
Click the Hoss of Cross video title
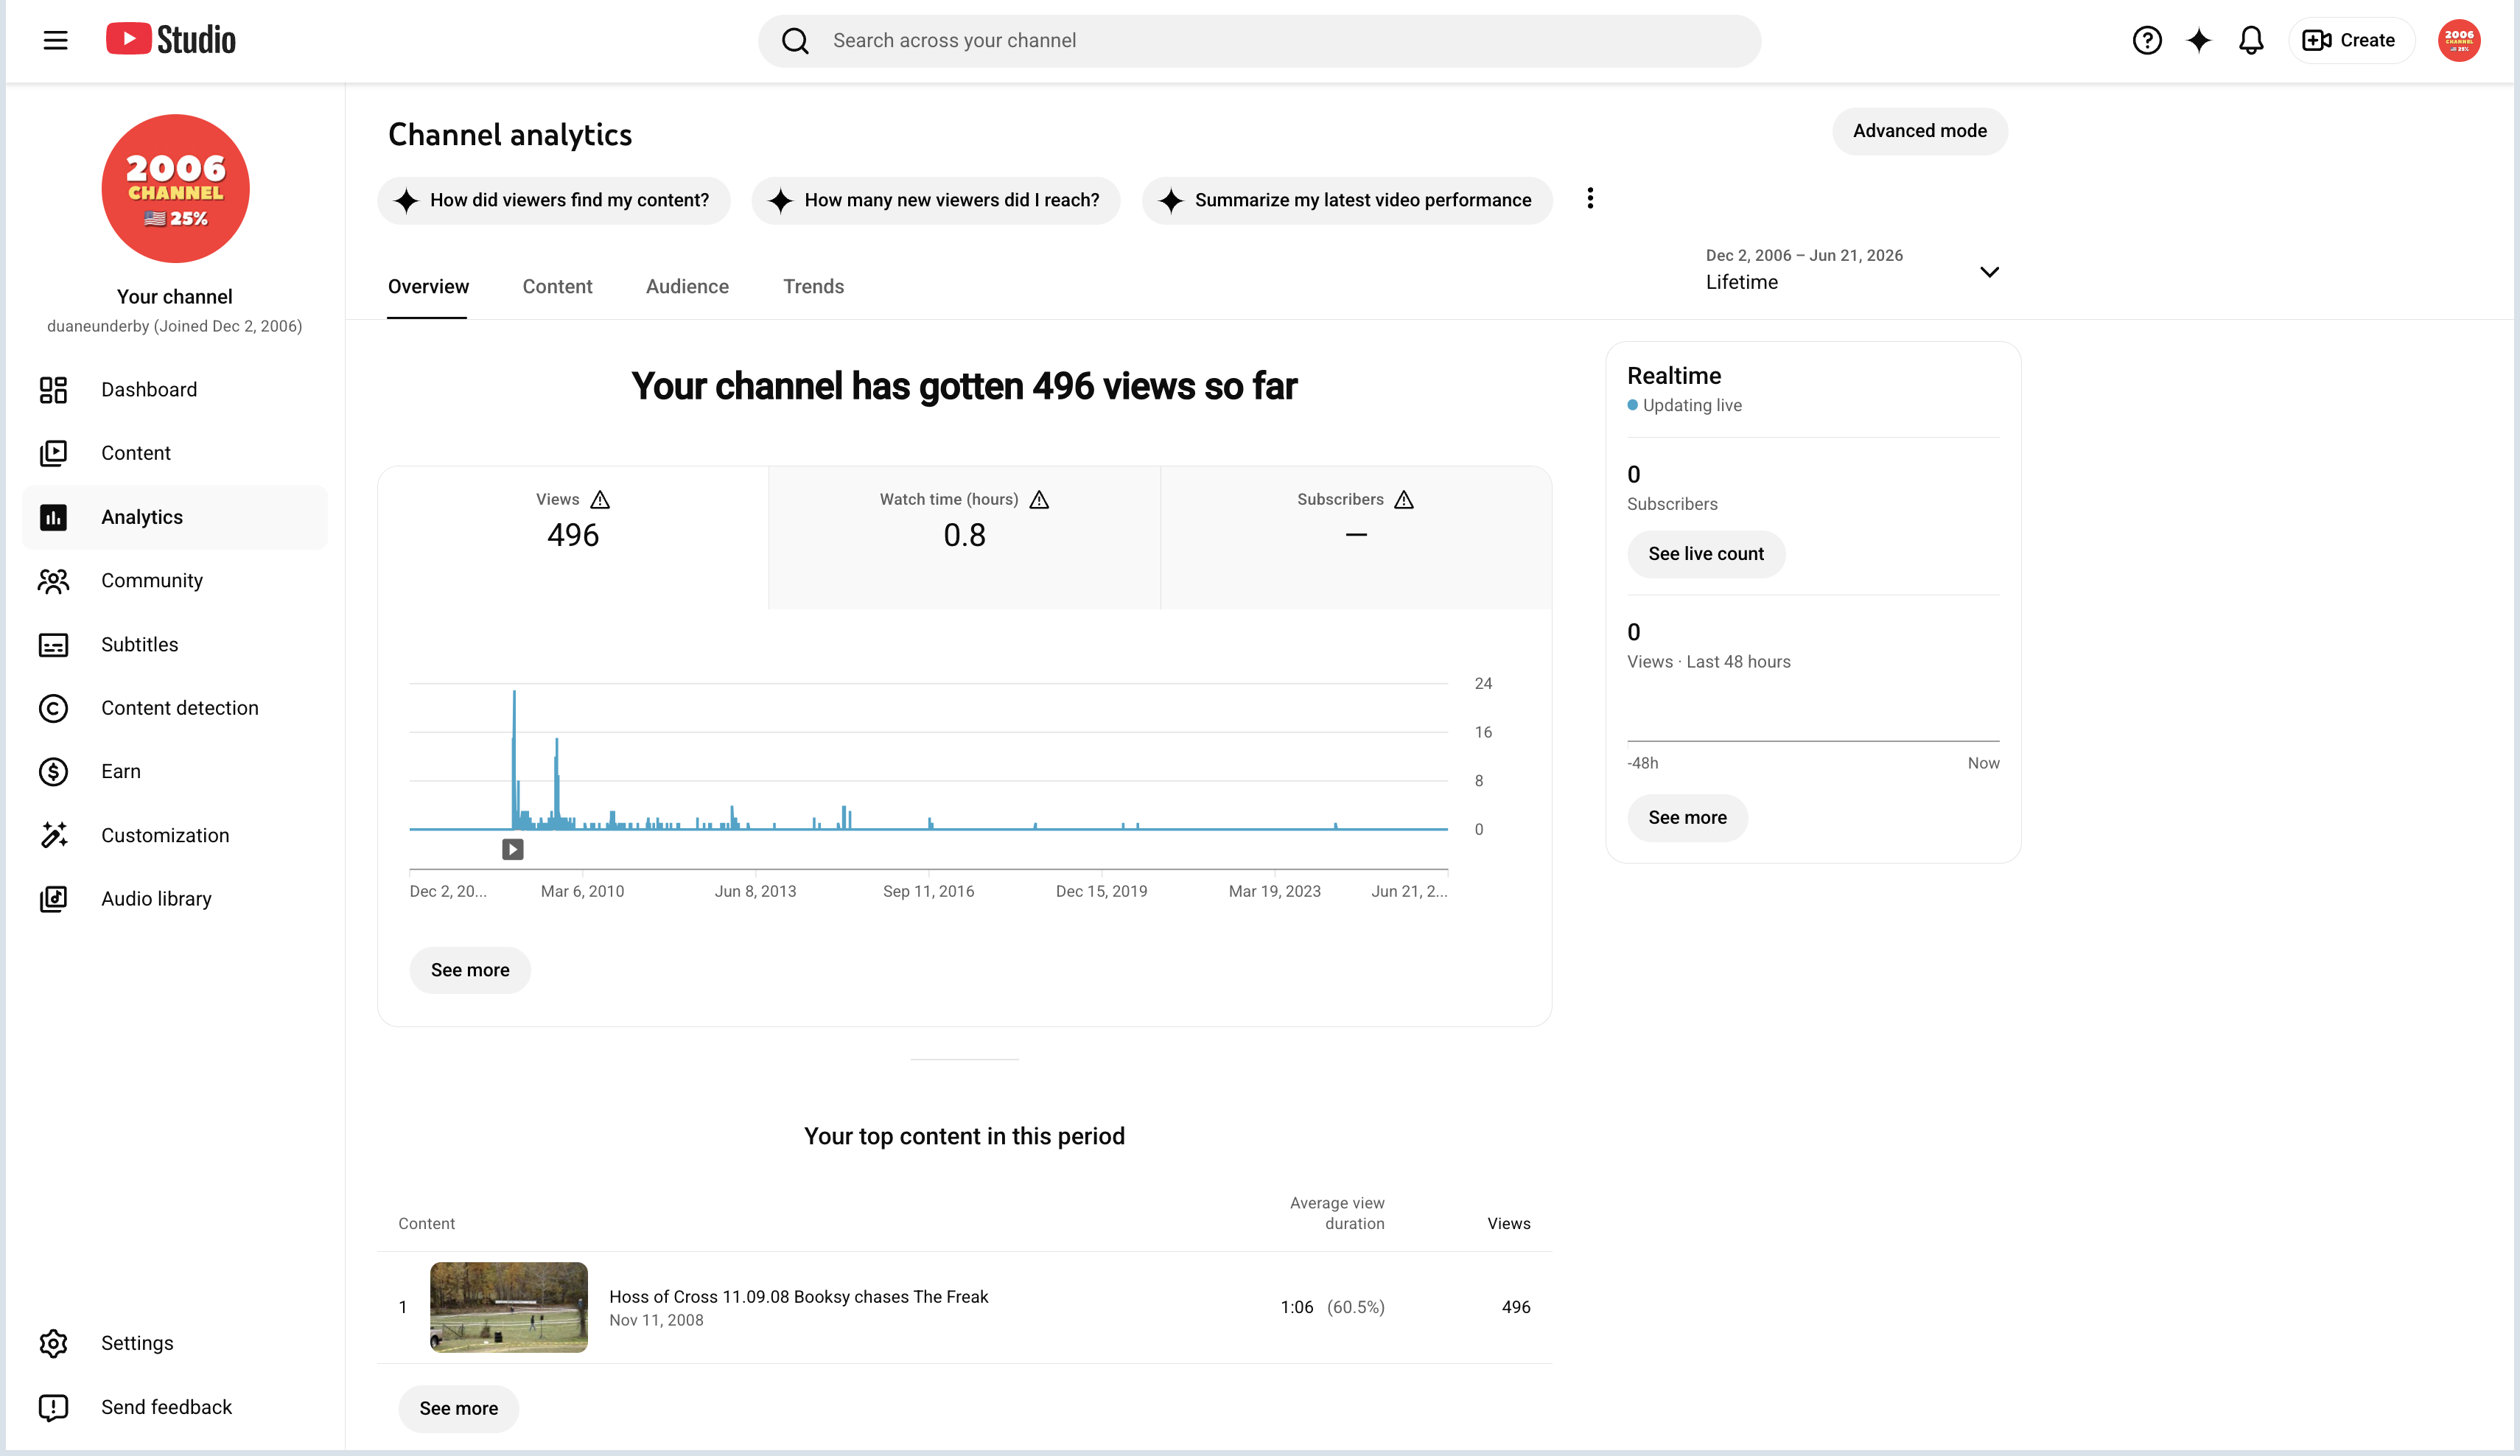point(798,1296)
